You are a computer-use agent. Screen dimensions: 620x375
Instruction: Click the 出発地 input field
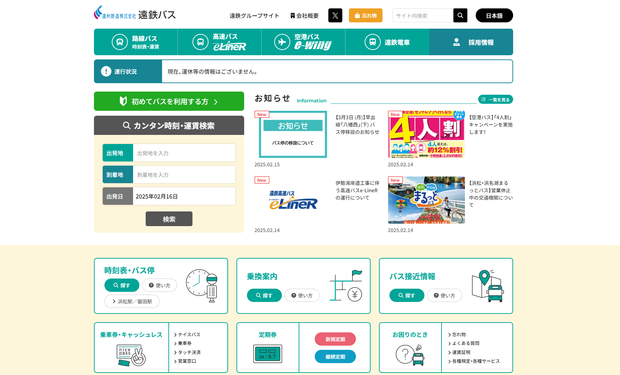coord(184,153)
